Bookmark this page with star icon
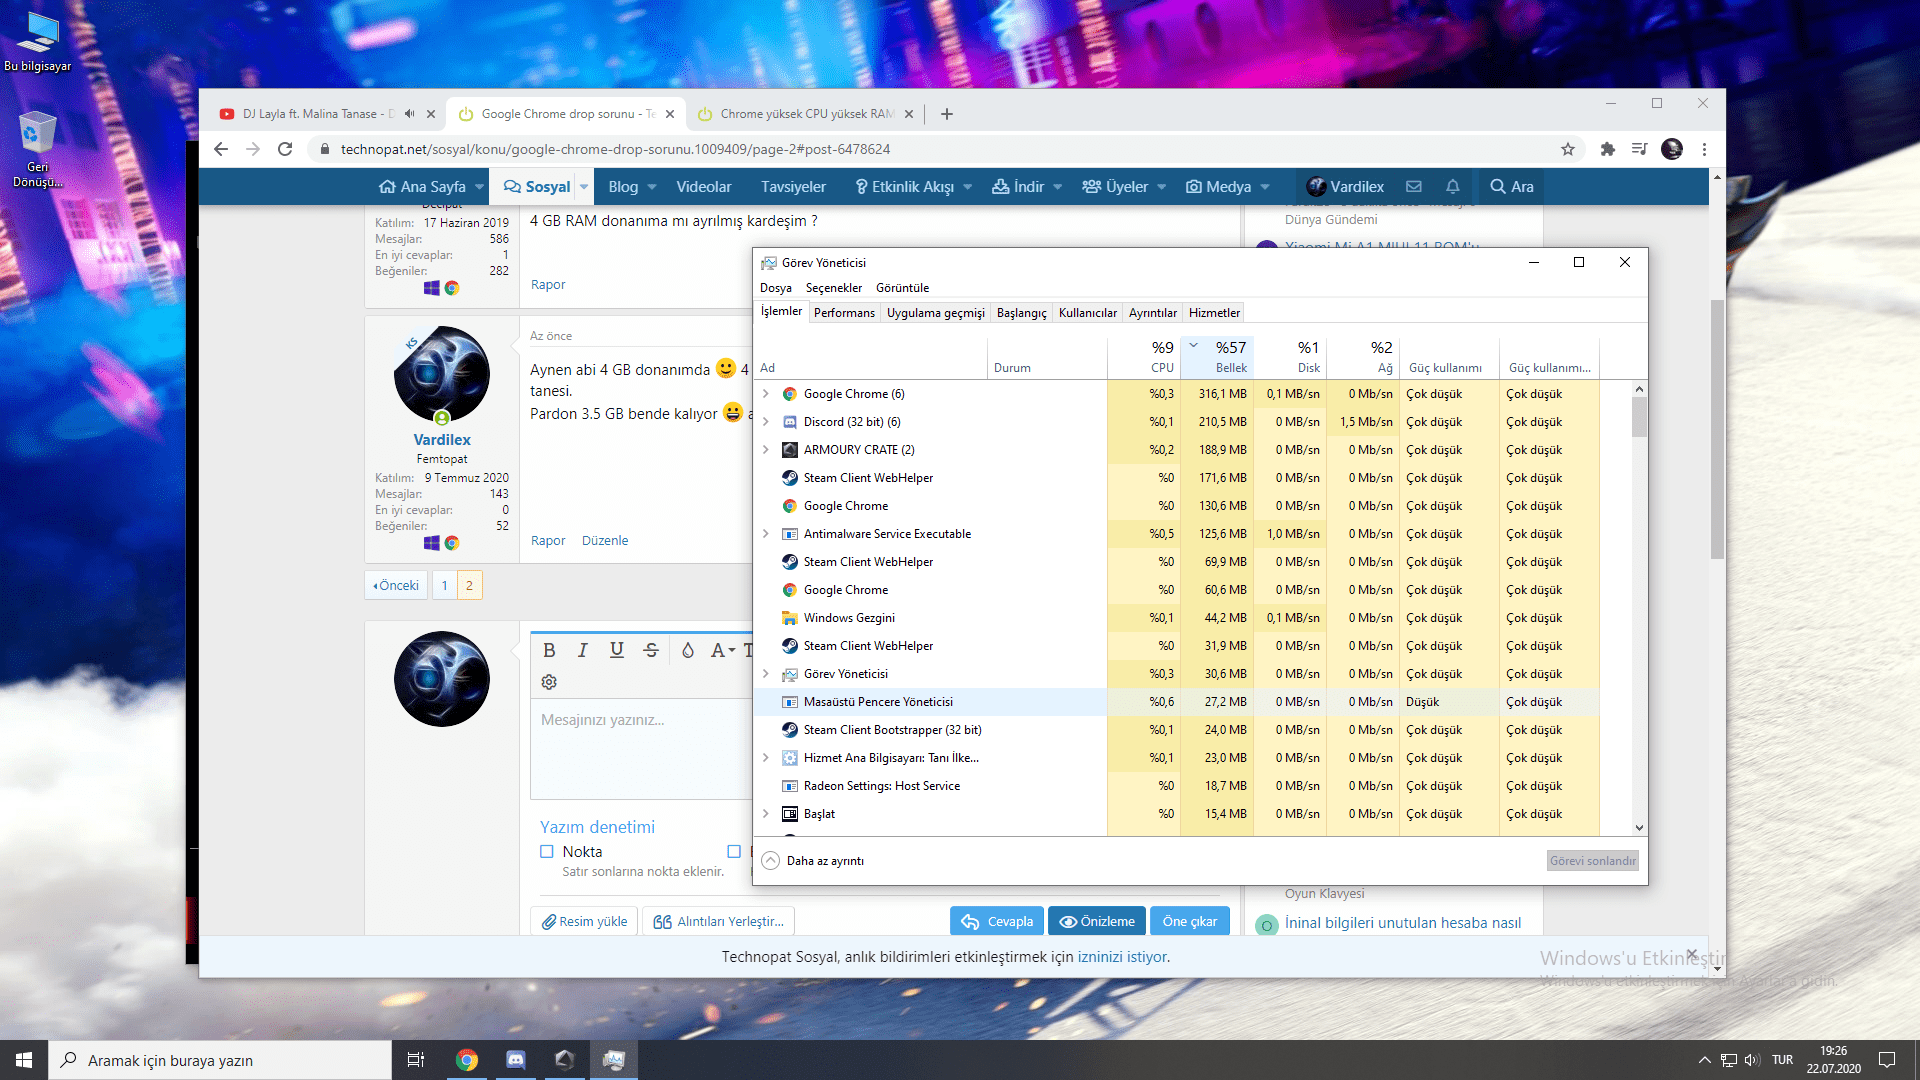 pos(1568,149)
